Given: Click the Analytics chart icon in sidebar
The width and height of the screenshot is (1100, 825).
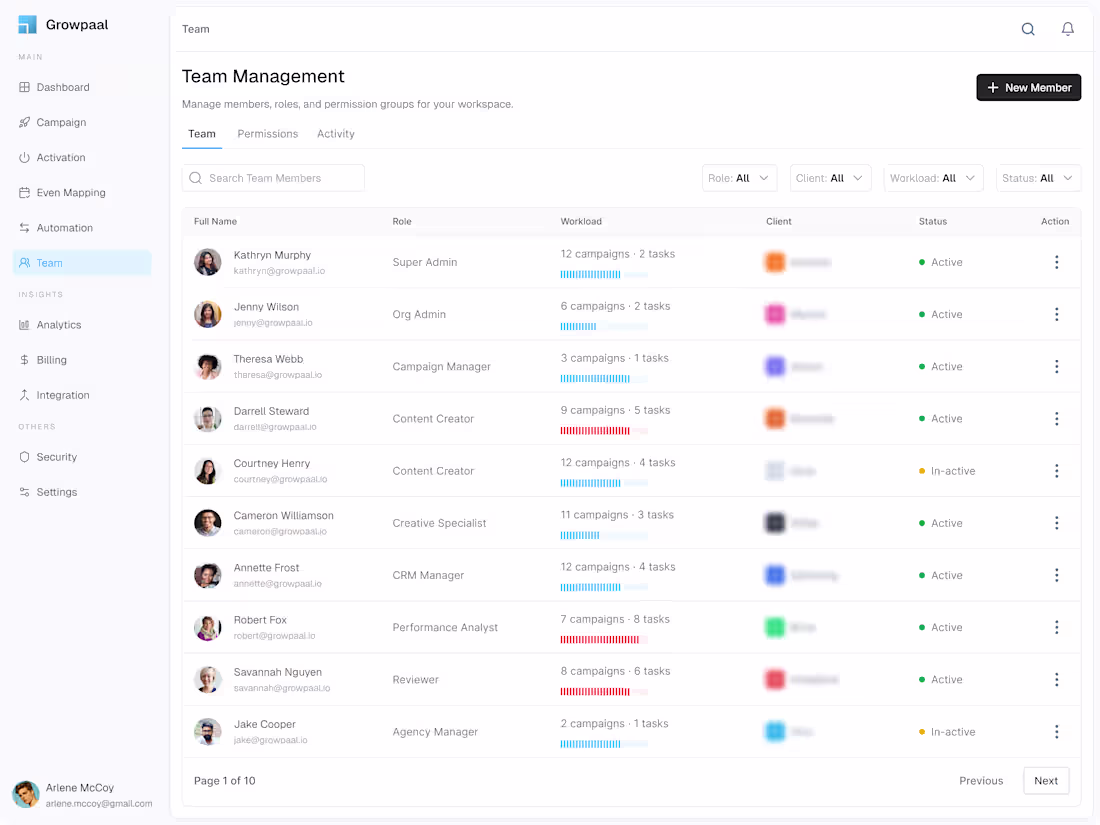Looking at the screenshot, I should (x=25, y=325).
